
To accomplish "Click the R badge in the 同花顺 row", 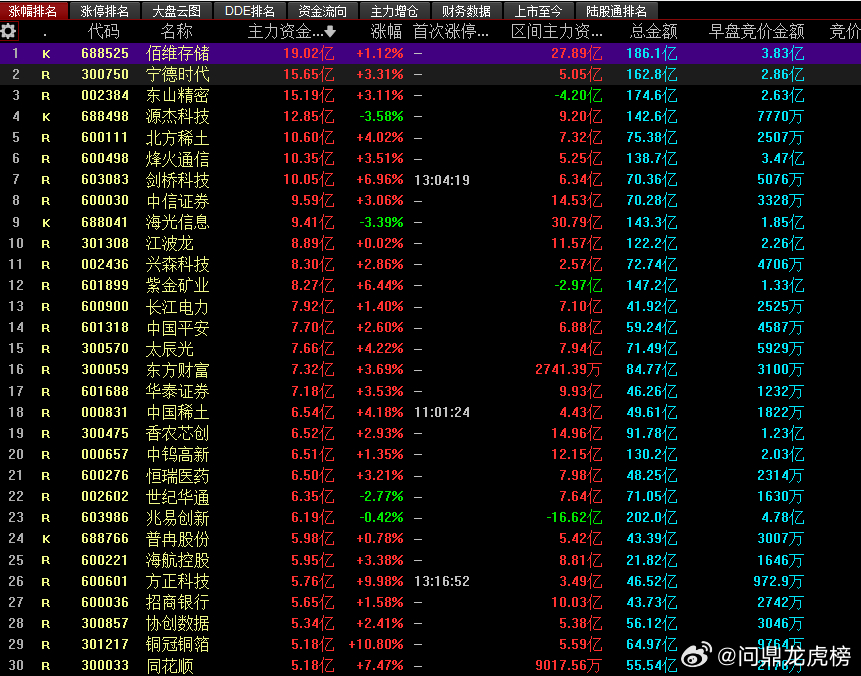I will 46,666.
